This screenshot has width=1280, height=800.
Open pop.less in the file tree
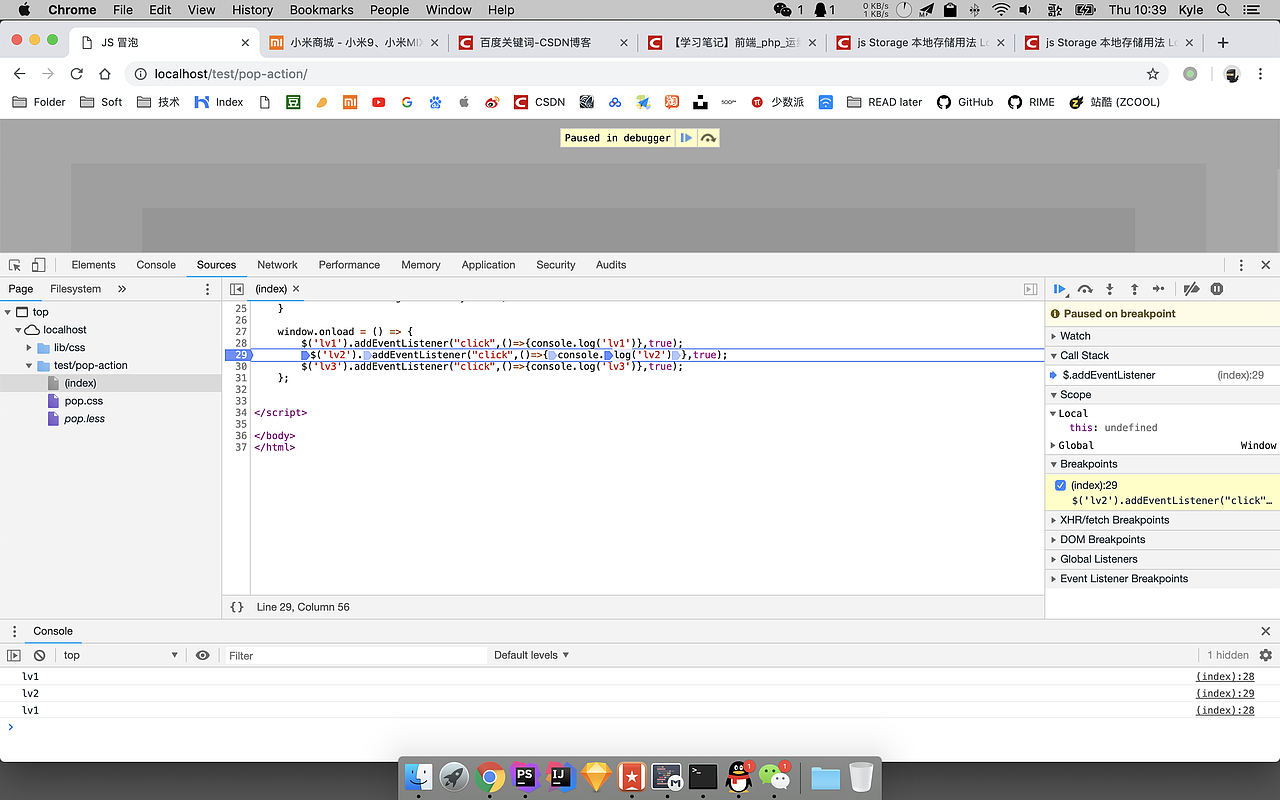[84, 419]
